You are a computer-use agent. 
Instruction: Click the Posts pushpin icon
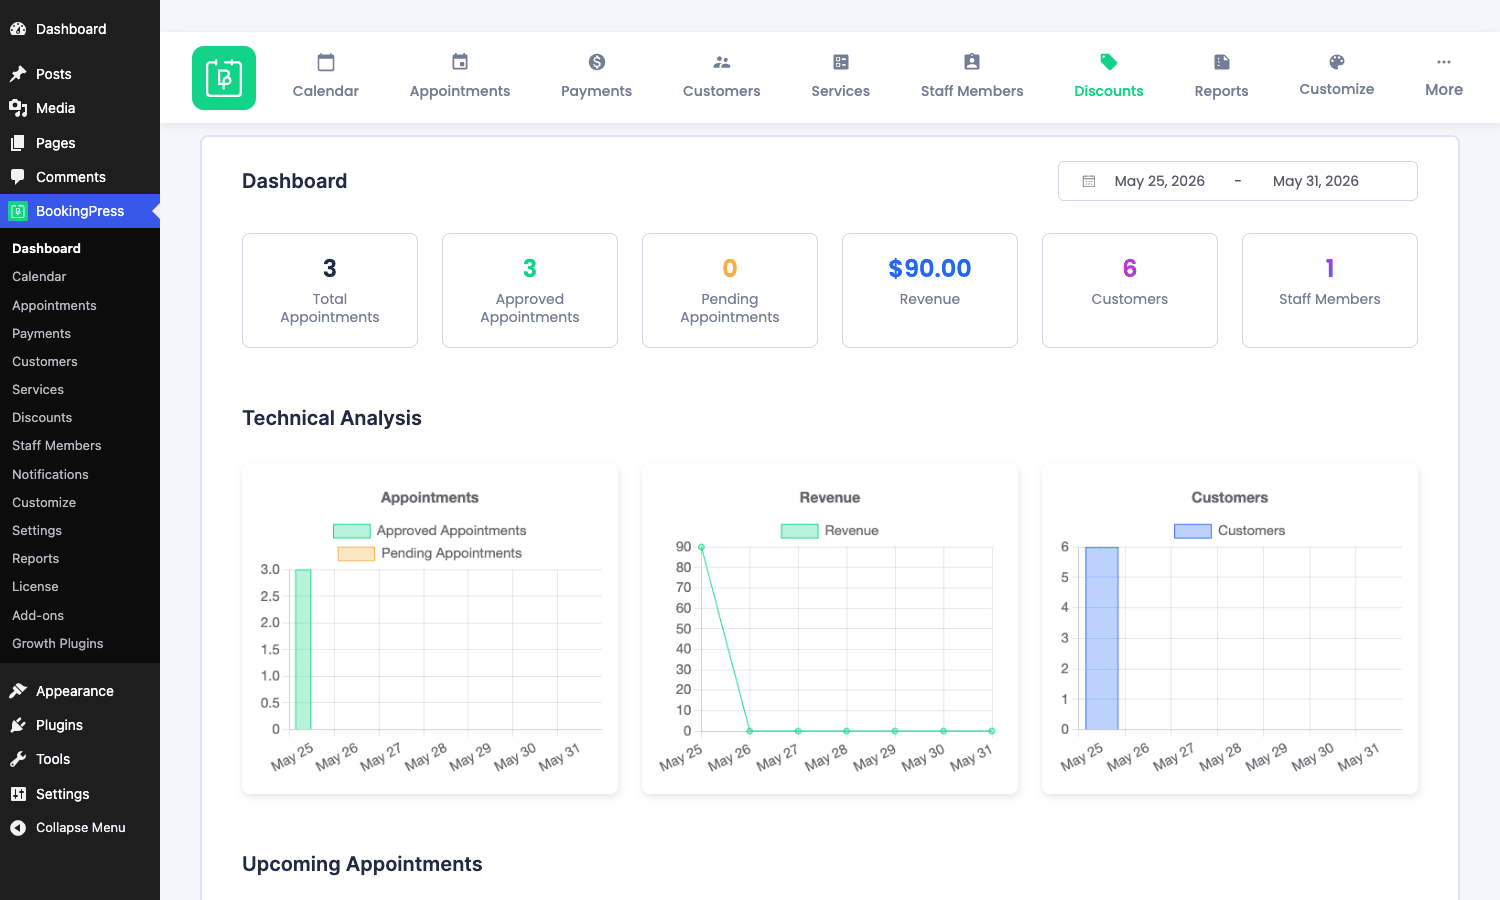pyautogui.click(x=18, y=74)
